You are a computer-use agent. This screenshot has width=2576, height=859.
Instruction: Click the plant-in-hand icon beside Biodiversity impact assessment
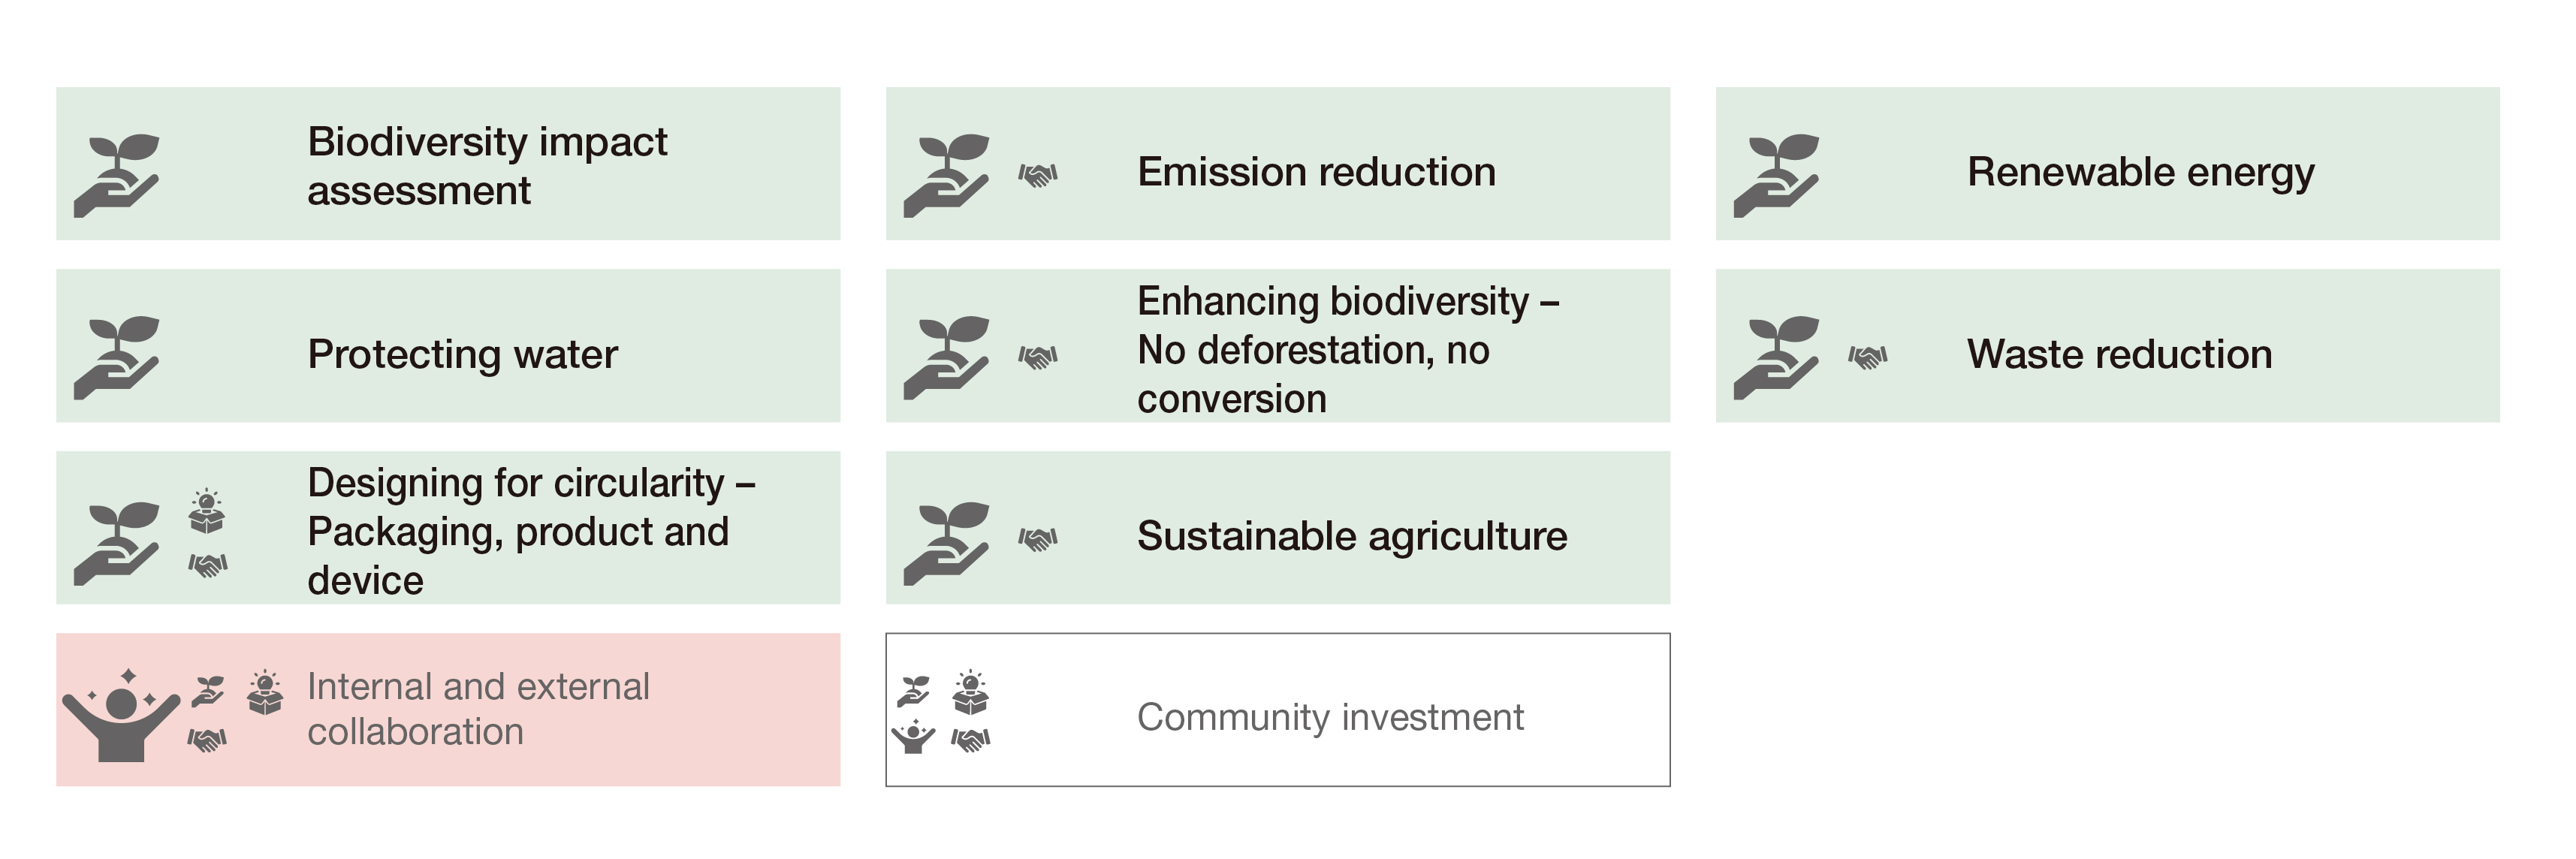click(116, 175)
